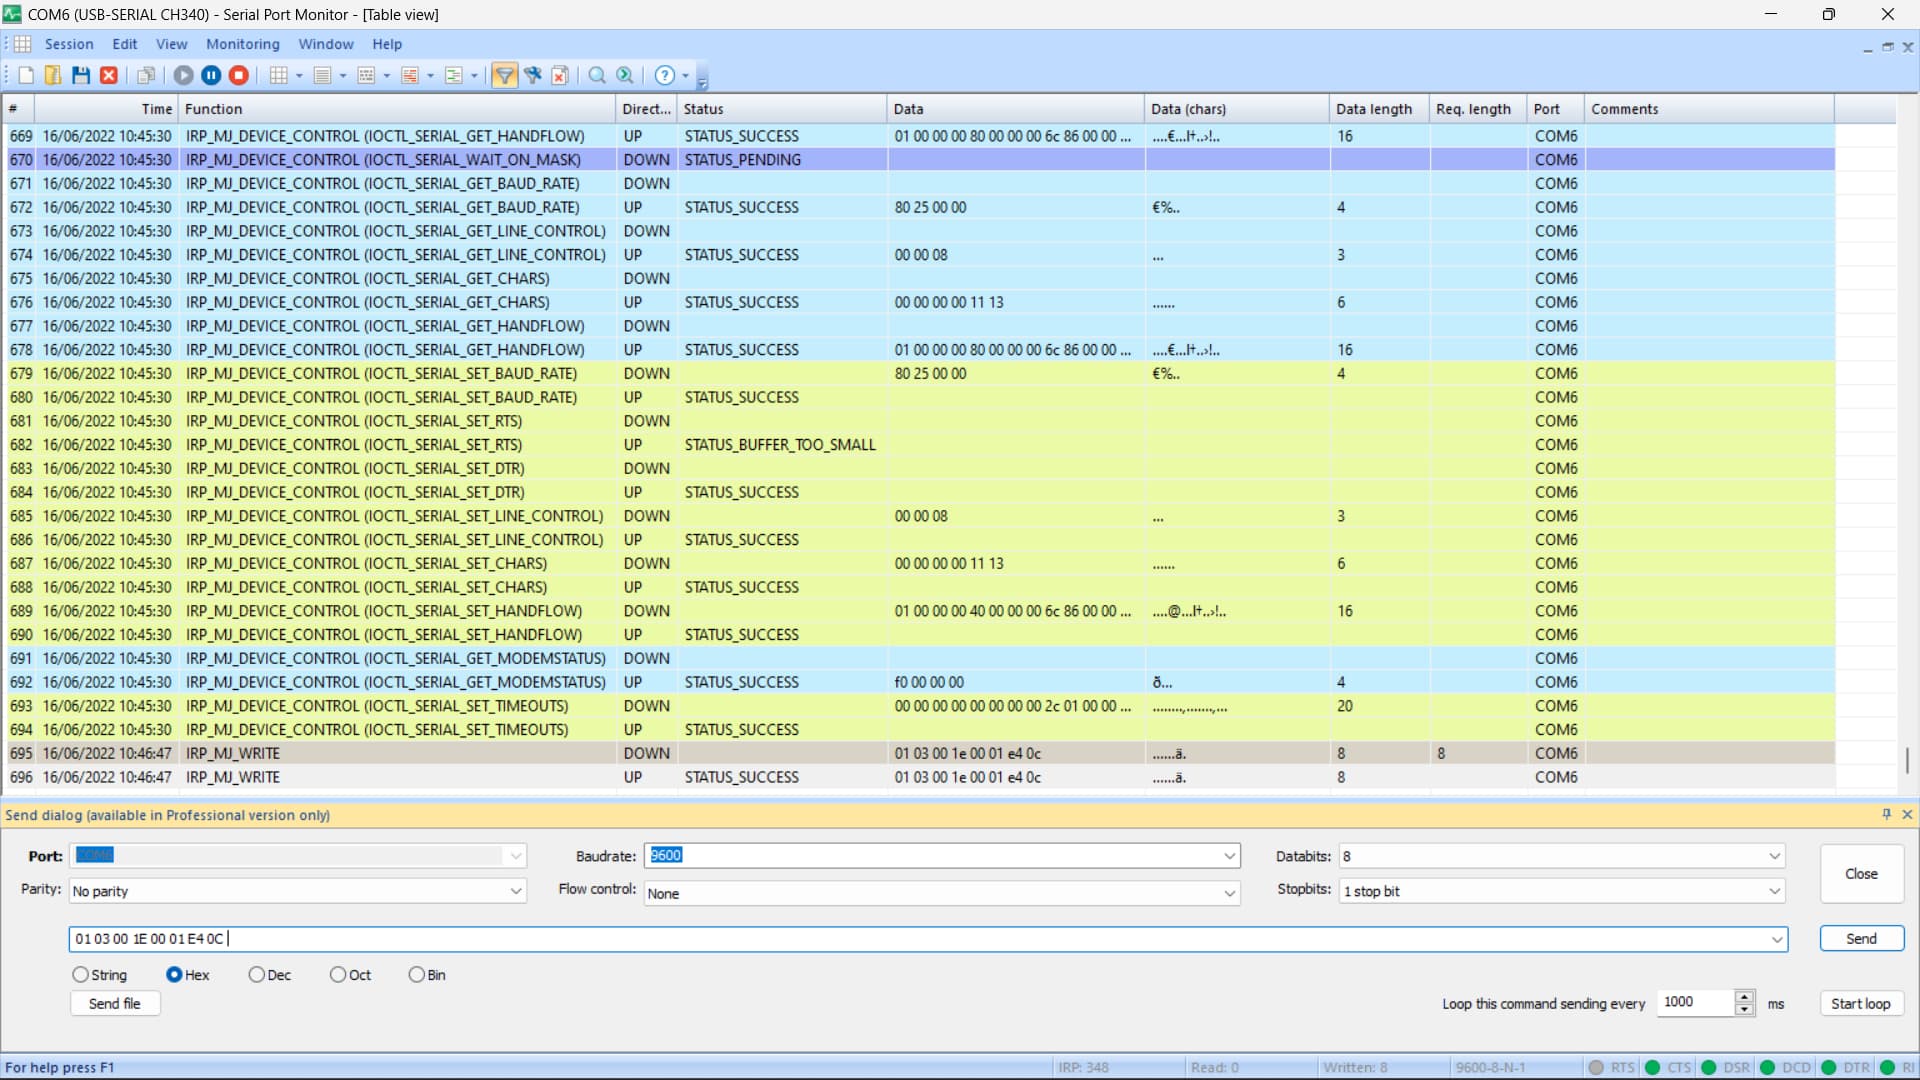Select the Dec format radio button
Image resolution: width=1920 pixels, height=1080 pixels.
tap(256, 975)
